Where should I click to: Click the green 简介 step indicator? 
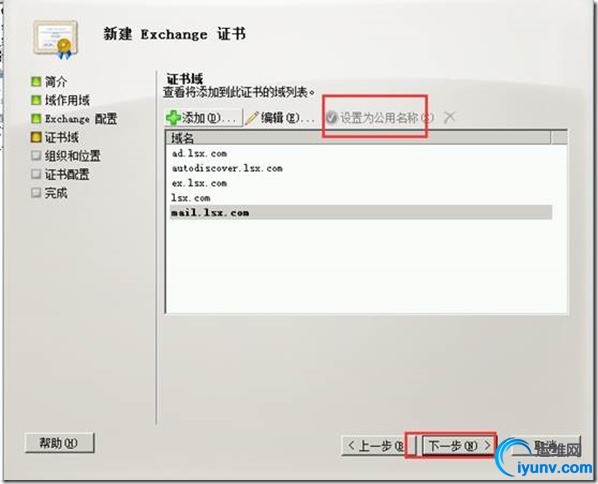[x=36, y=81]
